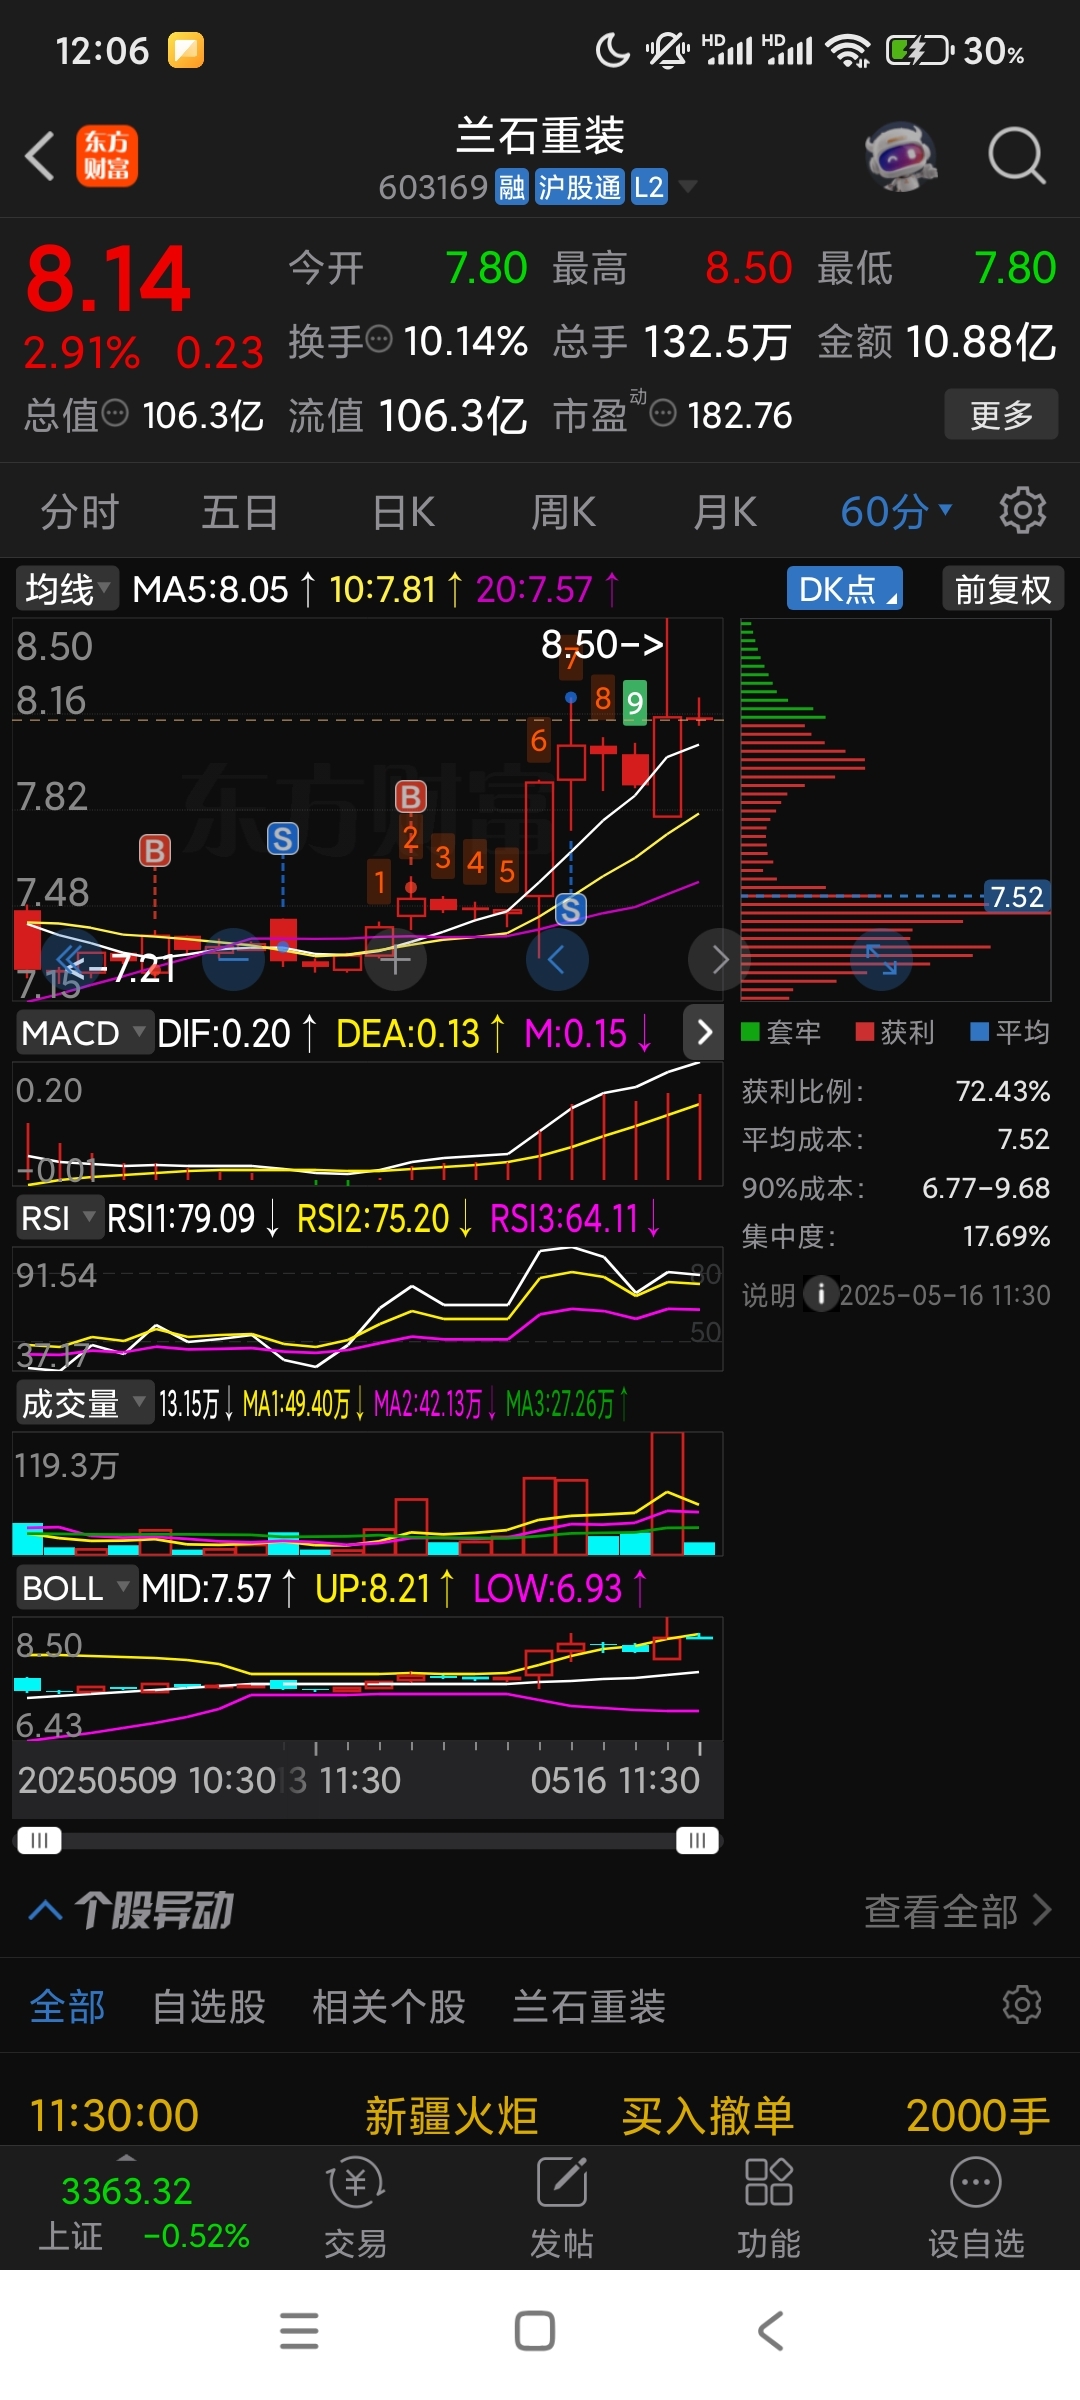The width and height of the screenshot is (1080, 2400).
Task: Tap arrow button next to MACD values
Action: click(703, 1032)
